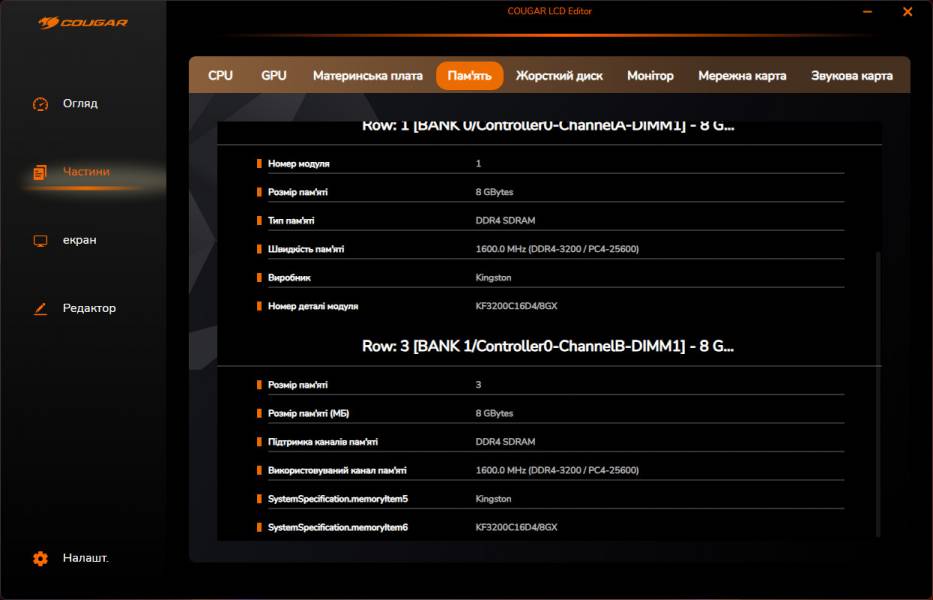This screenshot has width=933, height=600.
Task: Switch to the Монітор tab
Action: (x=650, y=76)
